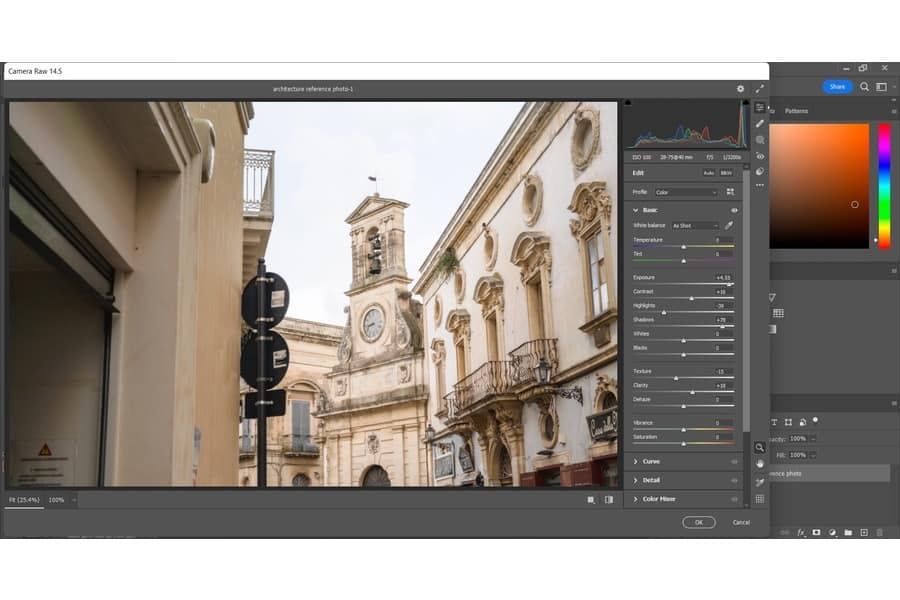The image size is (900, 600).
Task: Toggle Color Mixer panel visibility eye
Action: [x=734, y=500]
